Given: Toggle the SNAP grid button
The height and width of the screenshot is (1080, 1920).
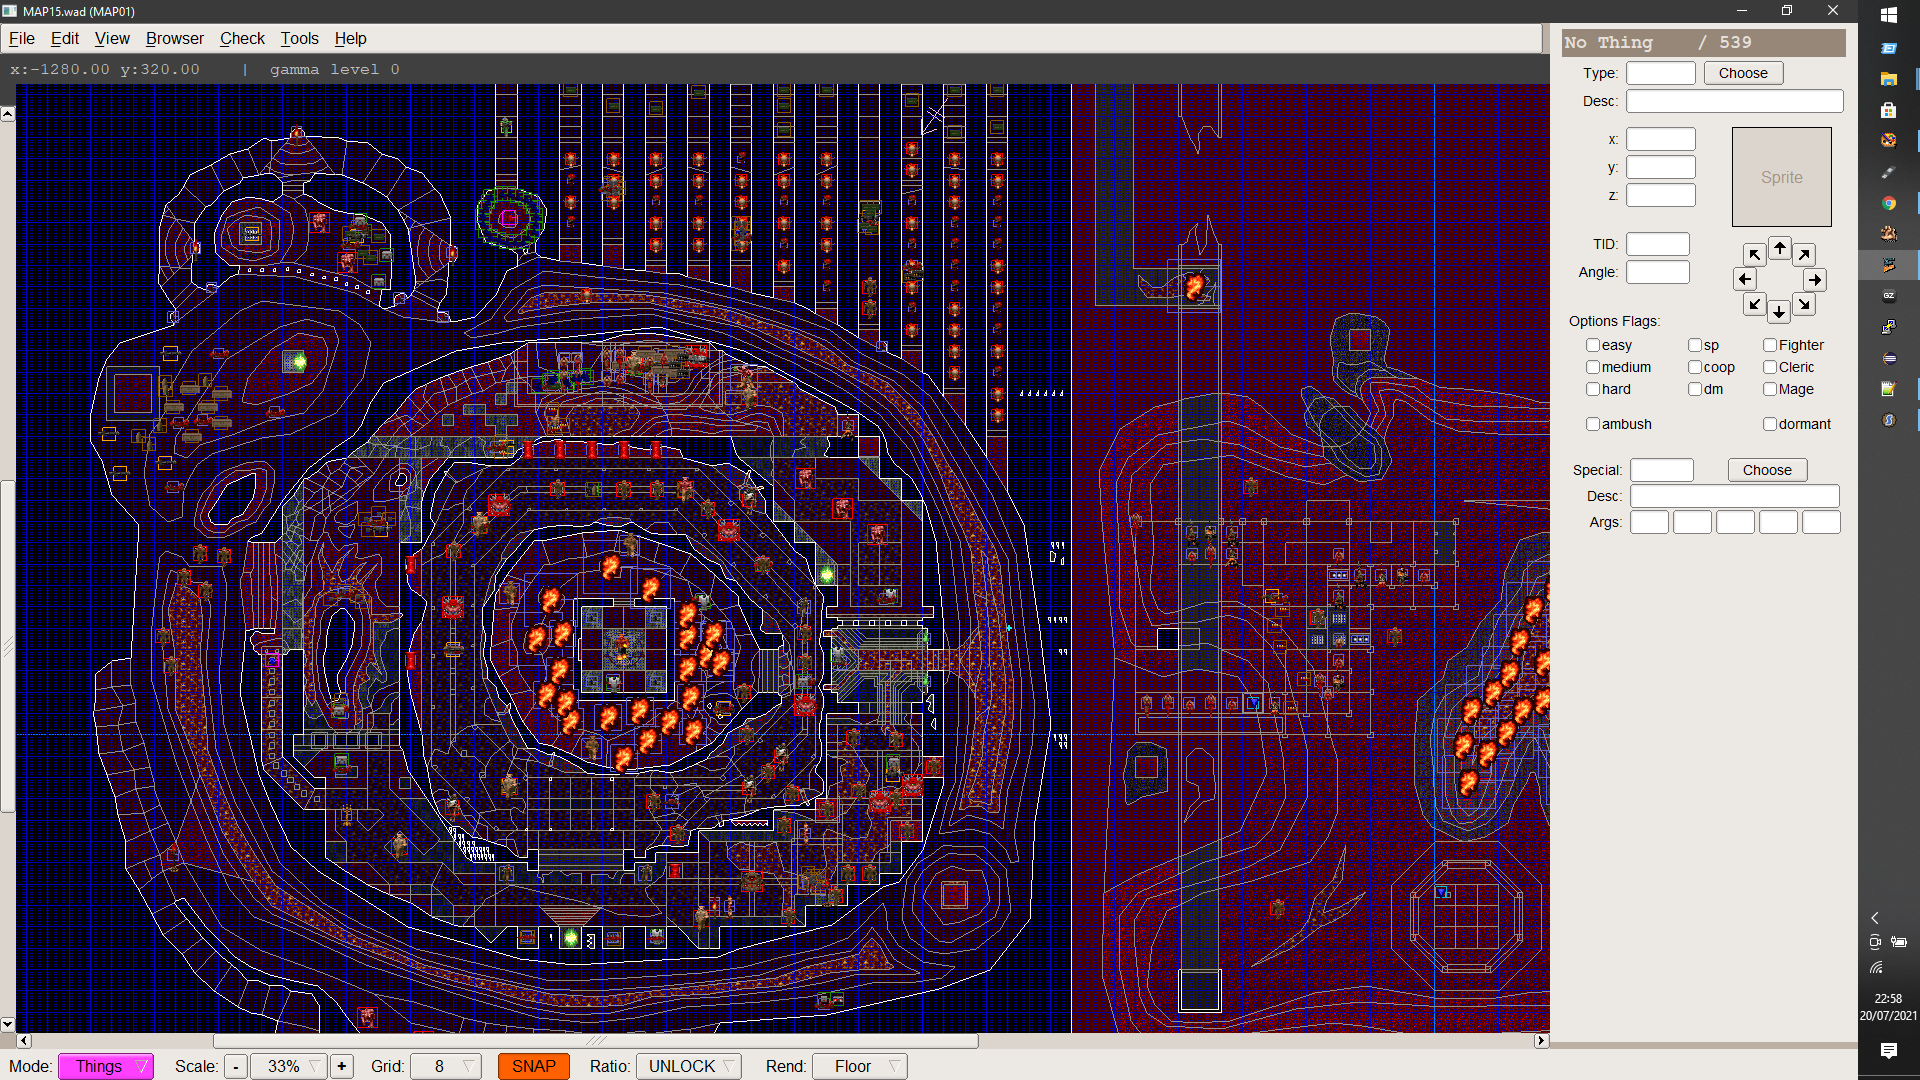Looking at the screenshot, I should click(x=534, y=1066).
